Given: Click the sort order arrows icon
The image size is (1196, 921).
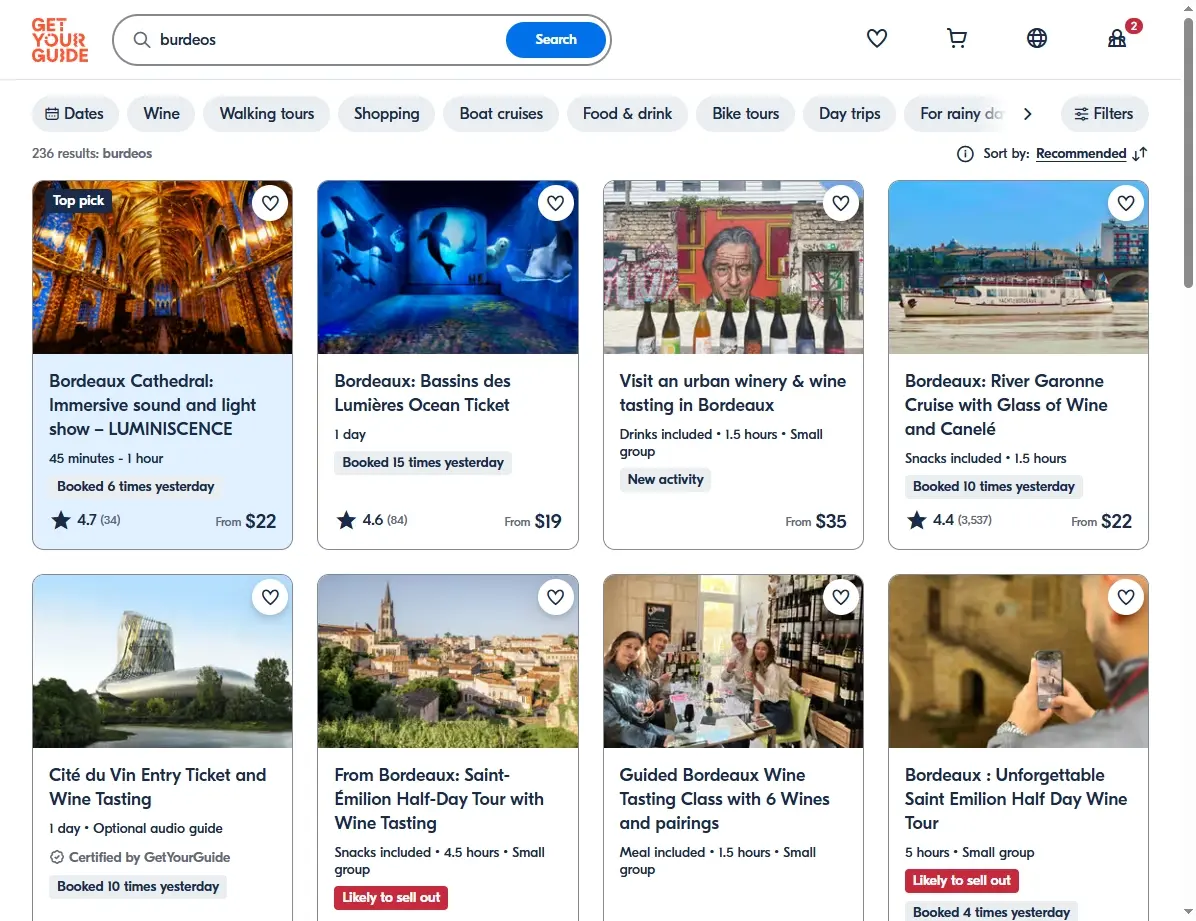Looking at the screenshot, I should 1140,154.
